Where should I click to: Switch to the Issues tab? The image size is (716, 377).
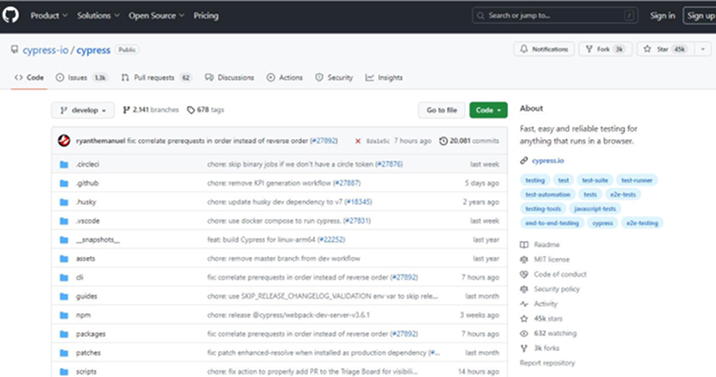[81, 78]
